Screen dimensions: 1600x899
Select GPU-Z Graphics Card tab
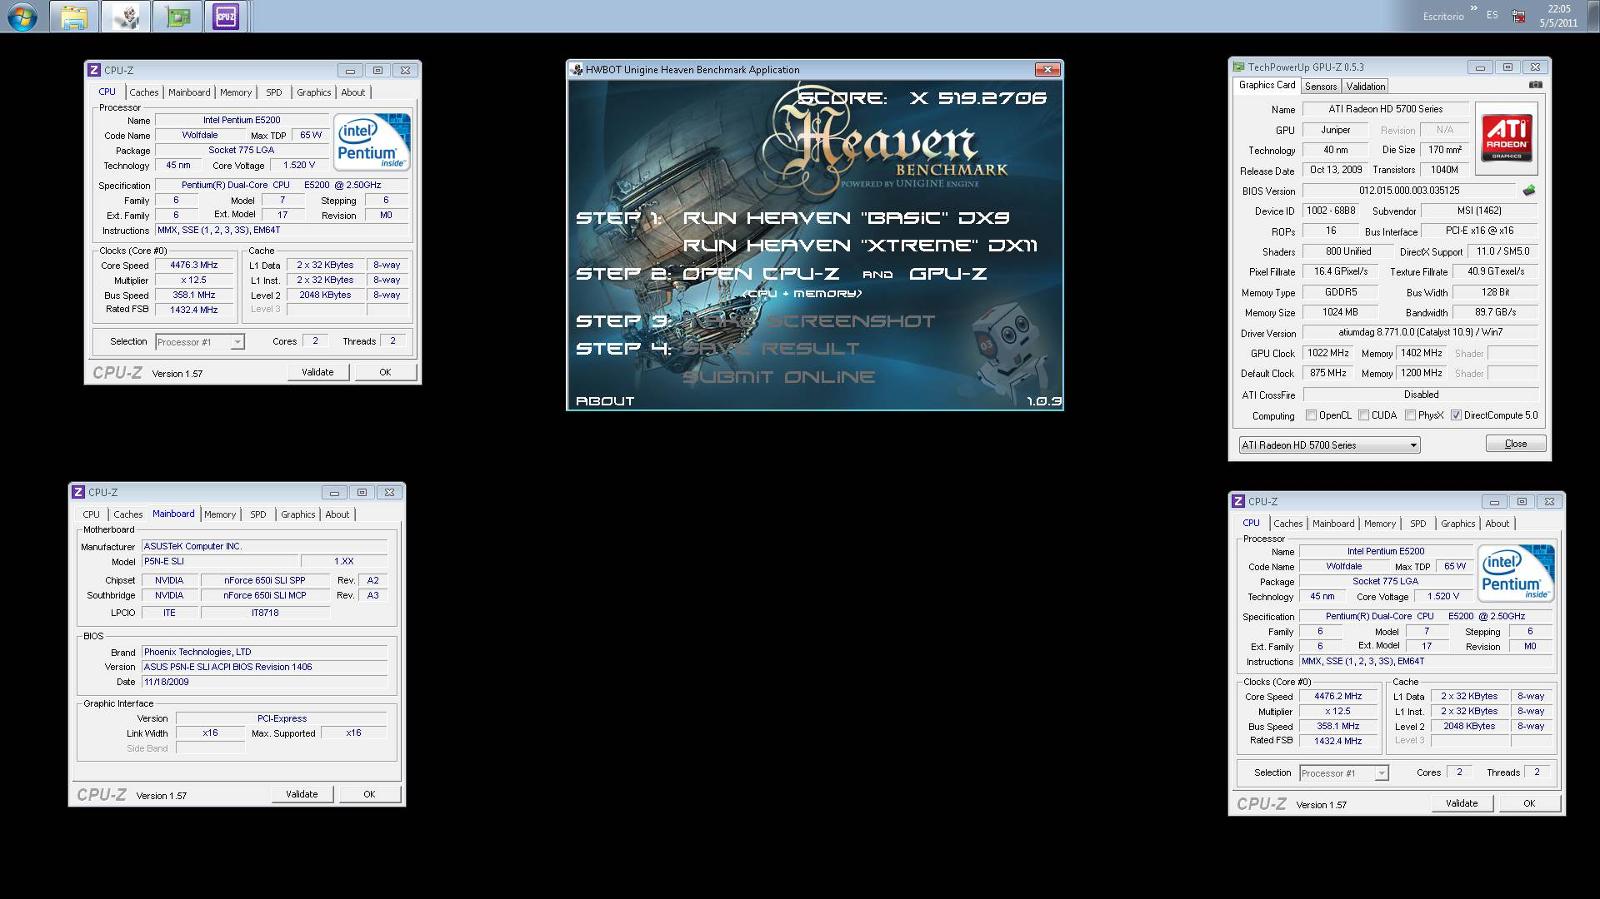pos(1267,85)
